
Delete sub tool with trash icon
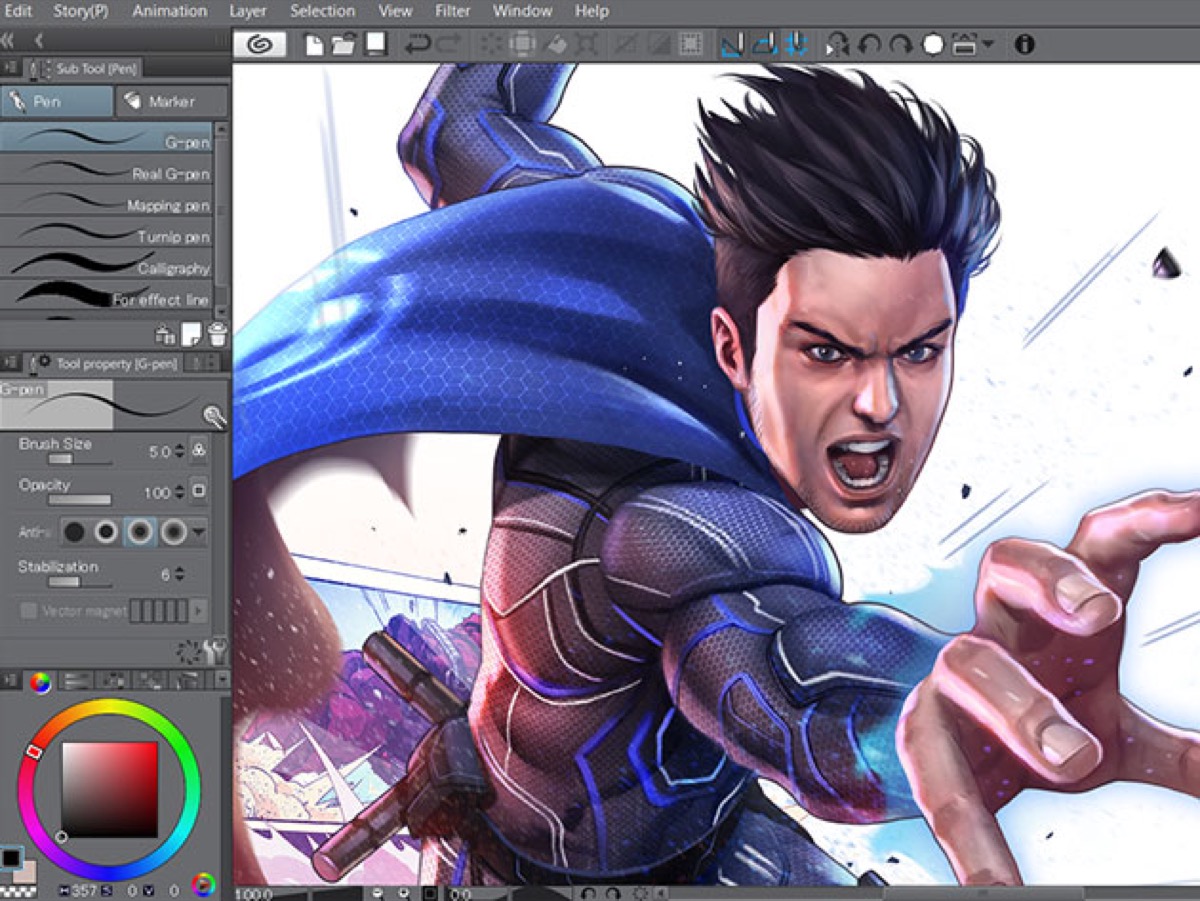[217, 335]
